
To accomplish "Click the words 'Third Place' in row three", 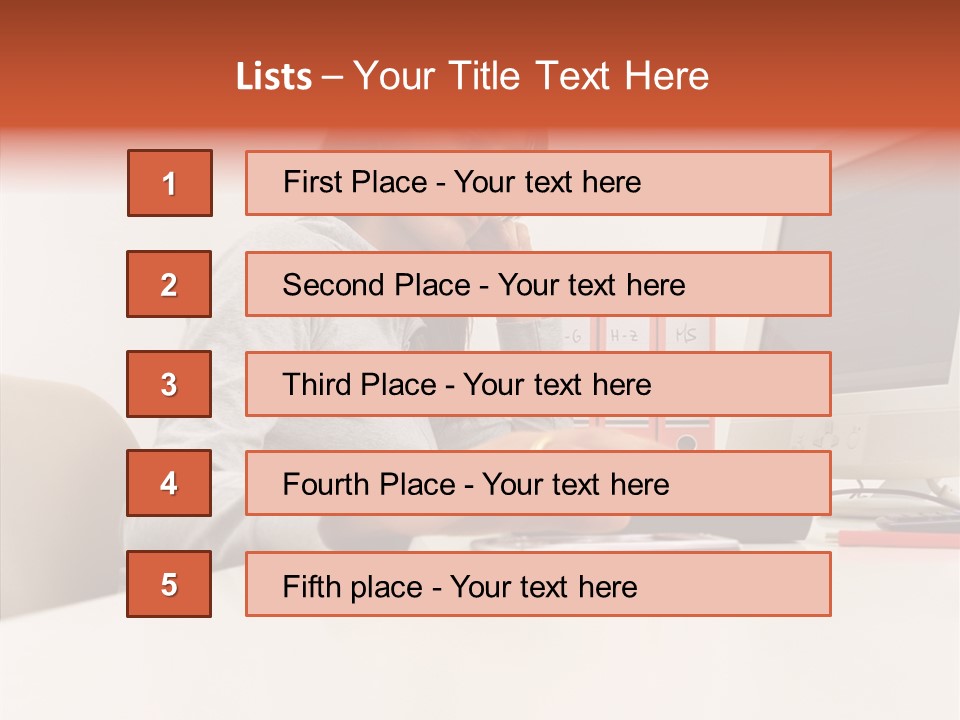I will [359, 384].
